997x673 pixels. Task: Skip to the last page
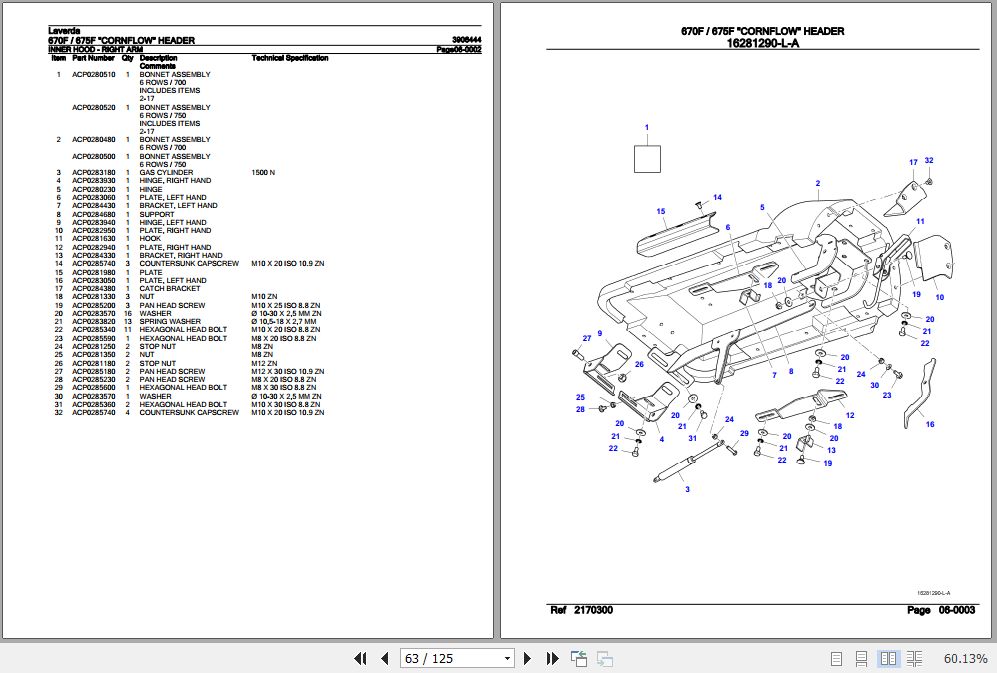[x=551, y=659]
